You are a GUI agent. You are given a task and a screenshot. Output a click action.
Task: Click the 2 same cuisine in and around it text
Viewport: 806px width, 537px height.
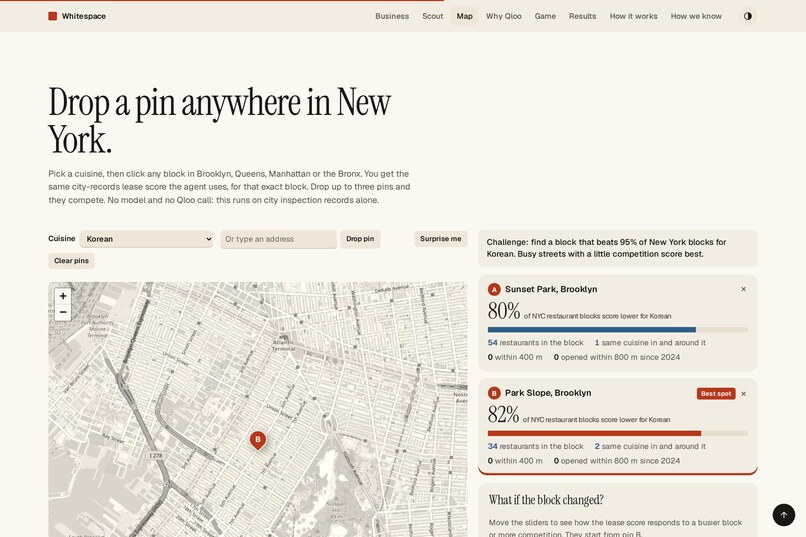650,447
